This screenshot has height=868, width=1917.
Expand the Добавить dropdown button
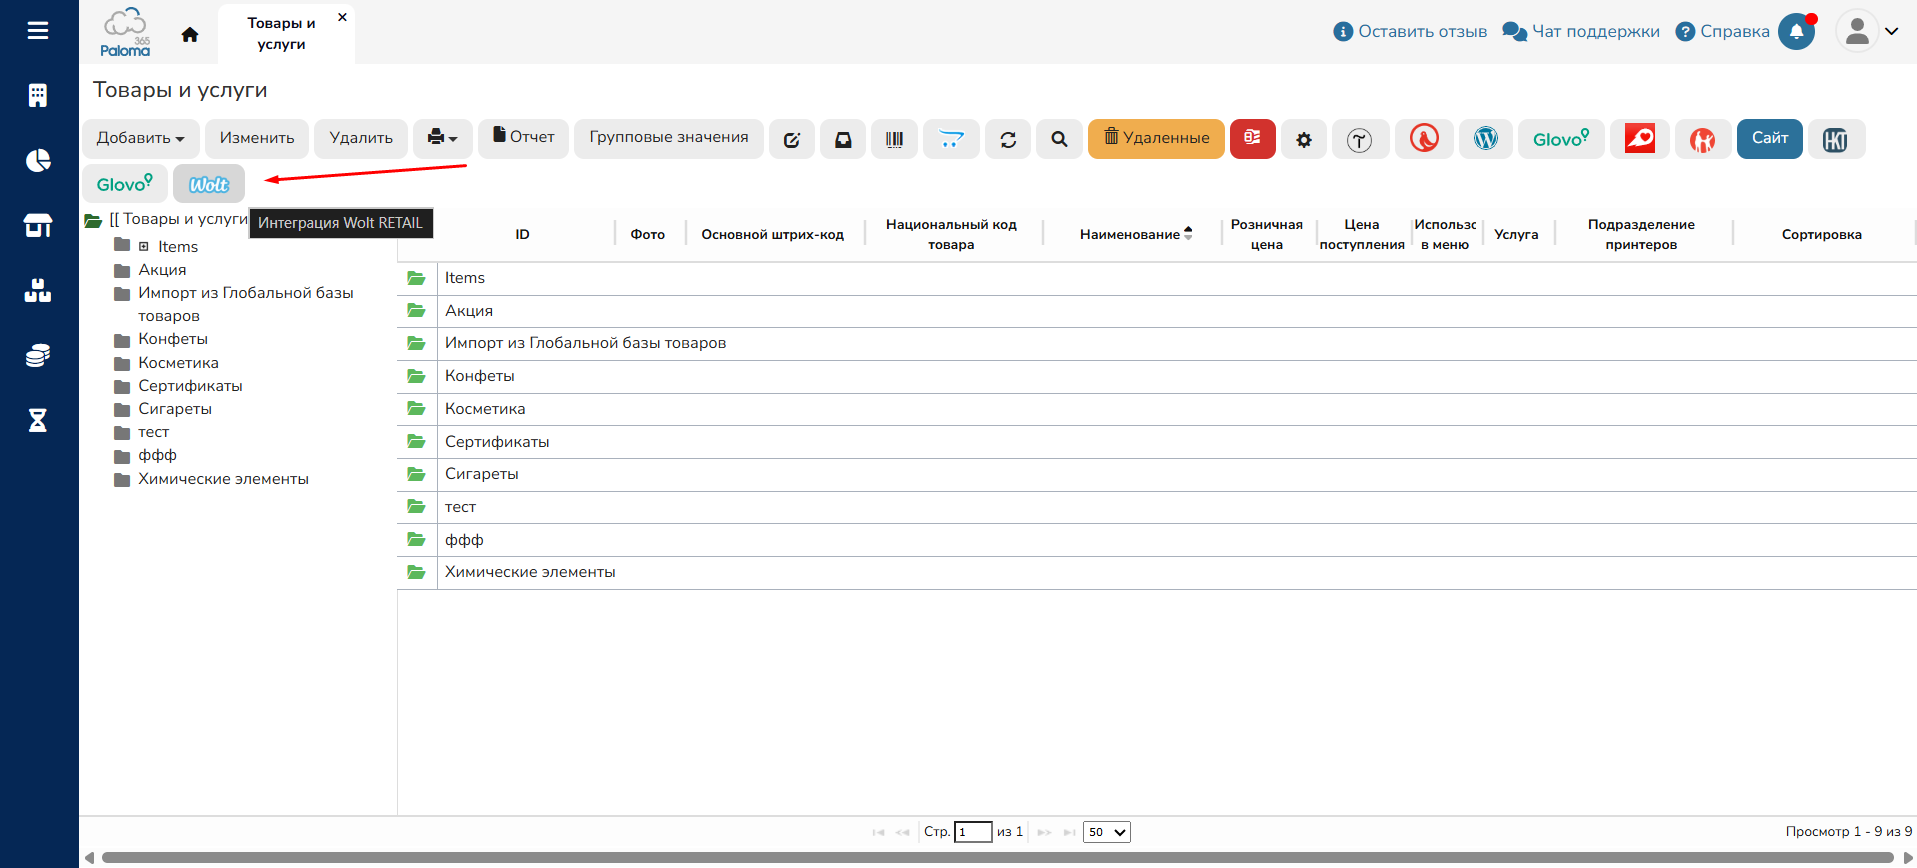coord(140,138)
